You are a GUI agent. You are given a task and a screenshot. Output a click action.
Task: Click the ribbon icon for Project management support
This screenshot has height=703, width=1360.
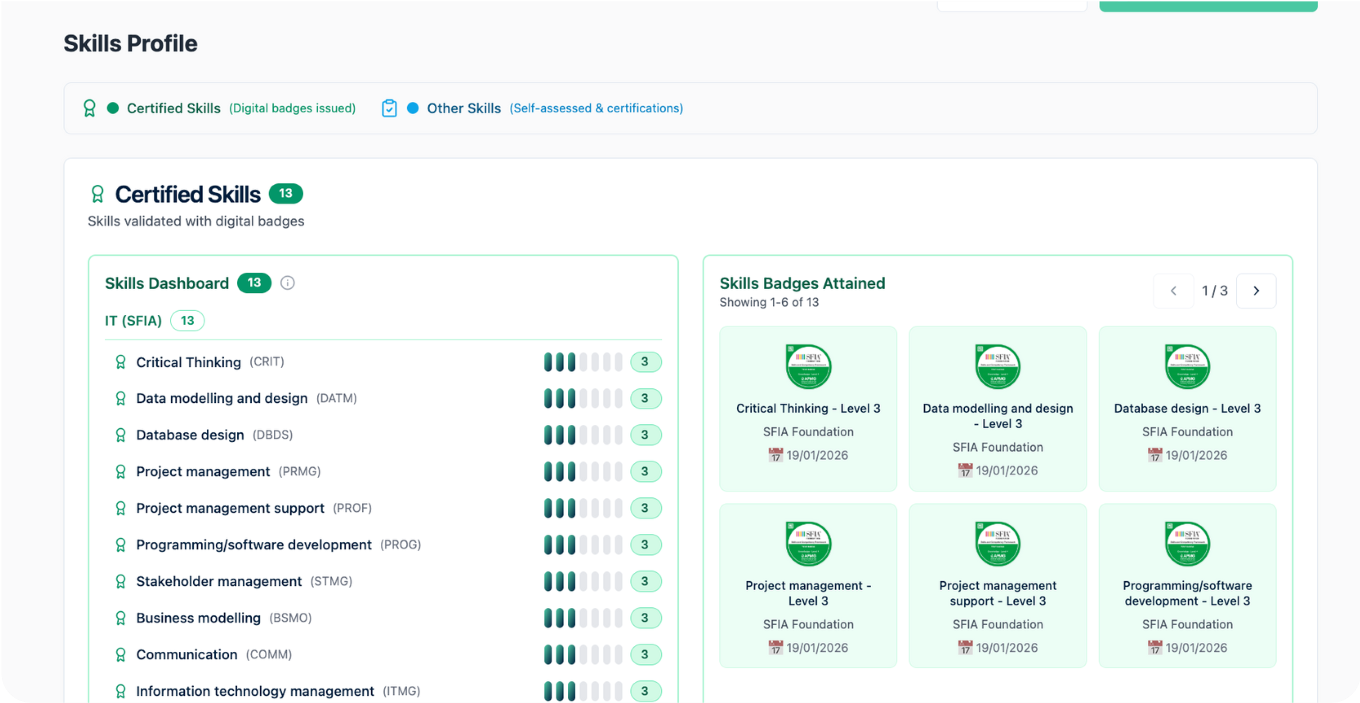(121, 508)
